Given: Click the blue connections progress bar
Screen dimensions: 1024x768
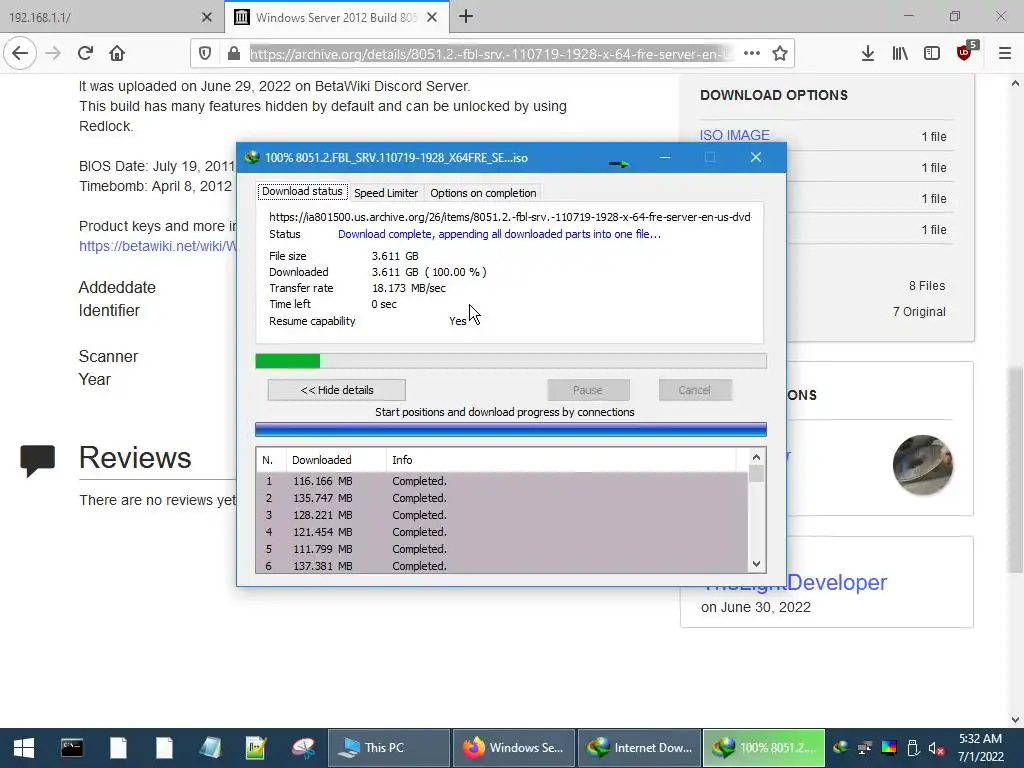Looking at the screenshot, I should click(x=511, y=429).
